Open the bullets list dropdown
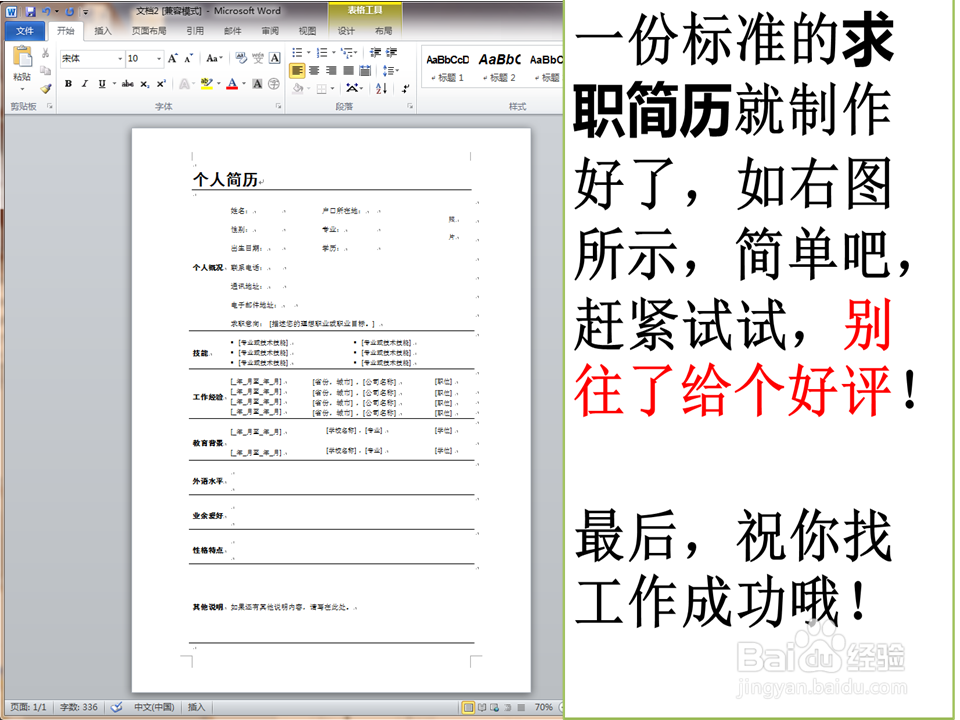Screen dimensions: 960x720 tap(308, 52)
